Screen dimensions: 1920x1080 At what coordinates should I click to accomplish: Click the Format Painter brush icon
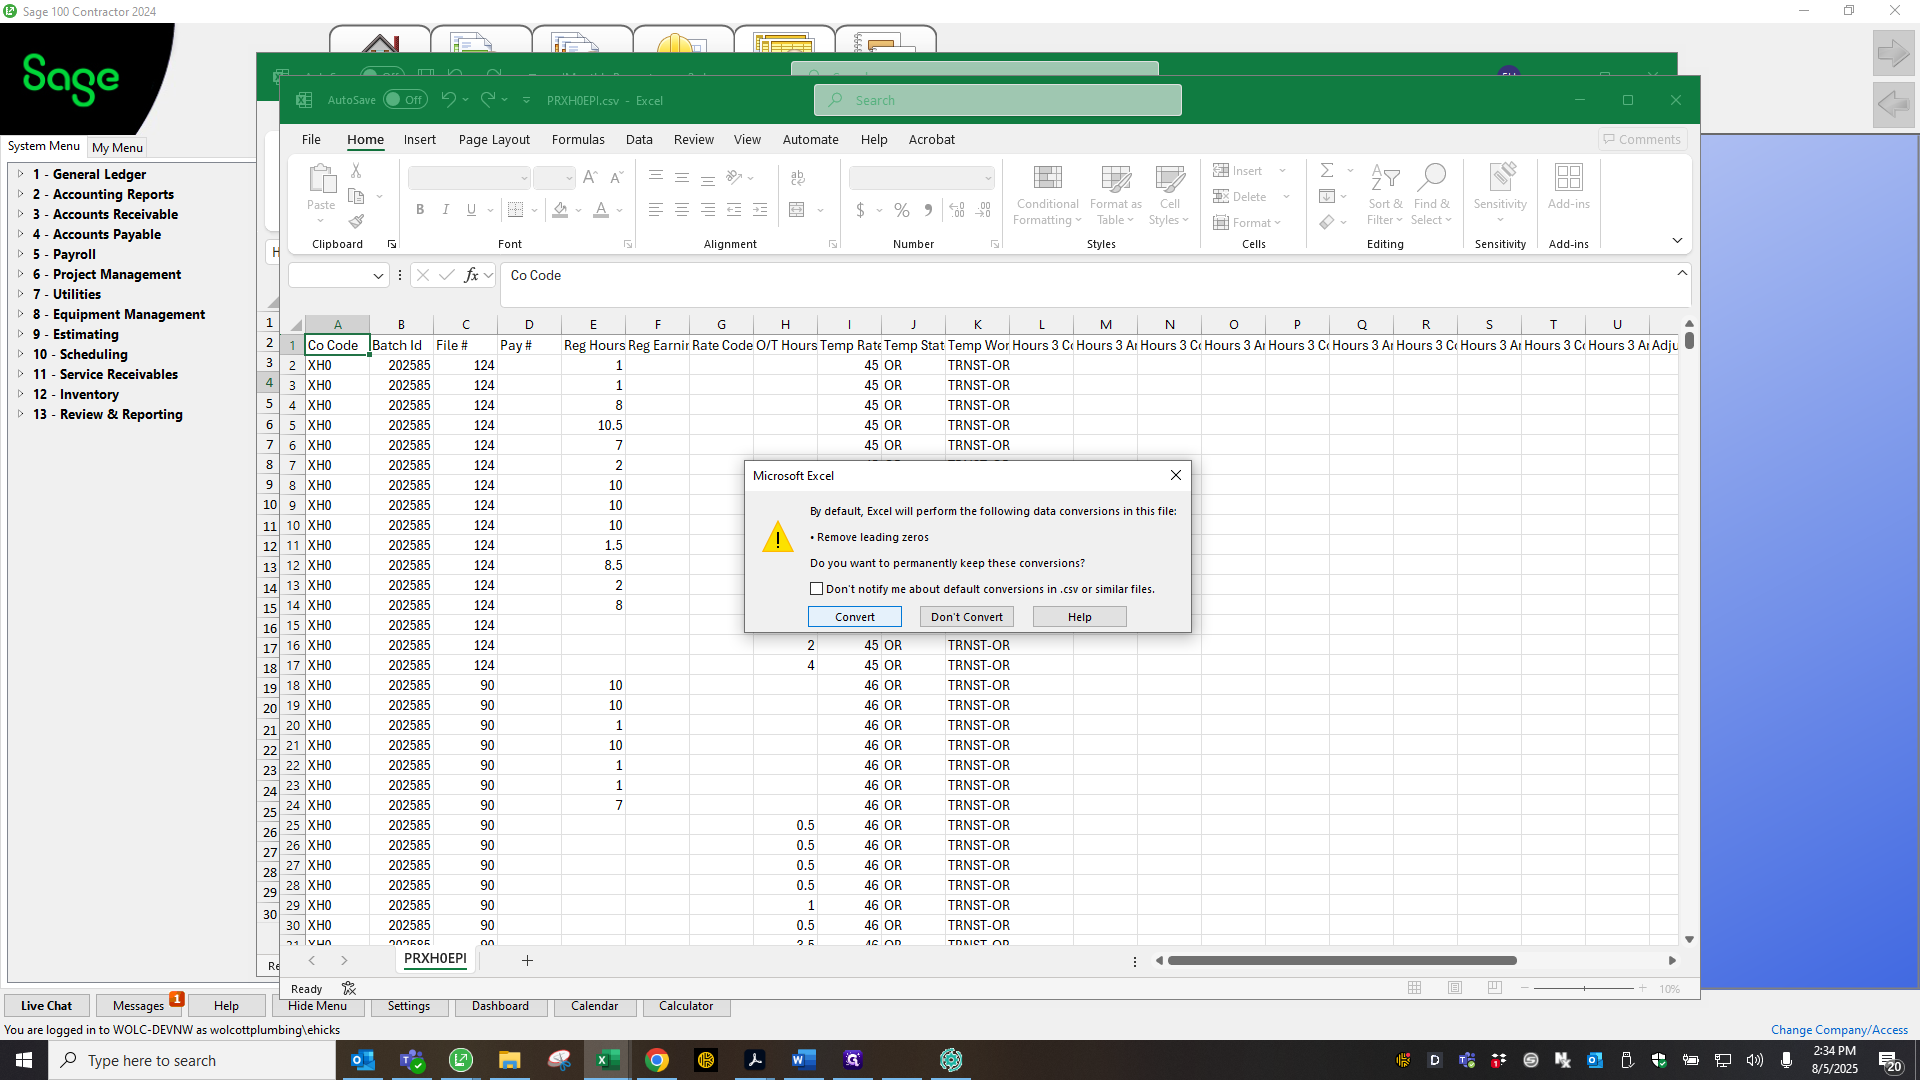tap(356, 221)
